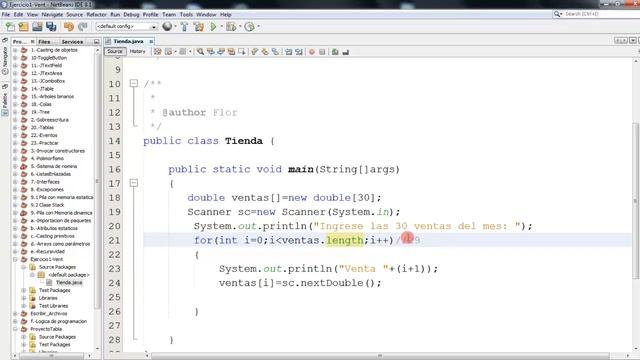Select the 9.2 Clase Stack project
Image resolution: width=640 pixels, height=360 pixels.
click(47, 205)
